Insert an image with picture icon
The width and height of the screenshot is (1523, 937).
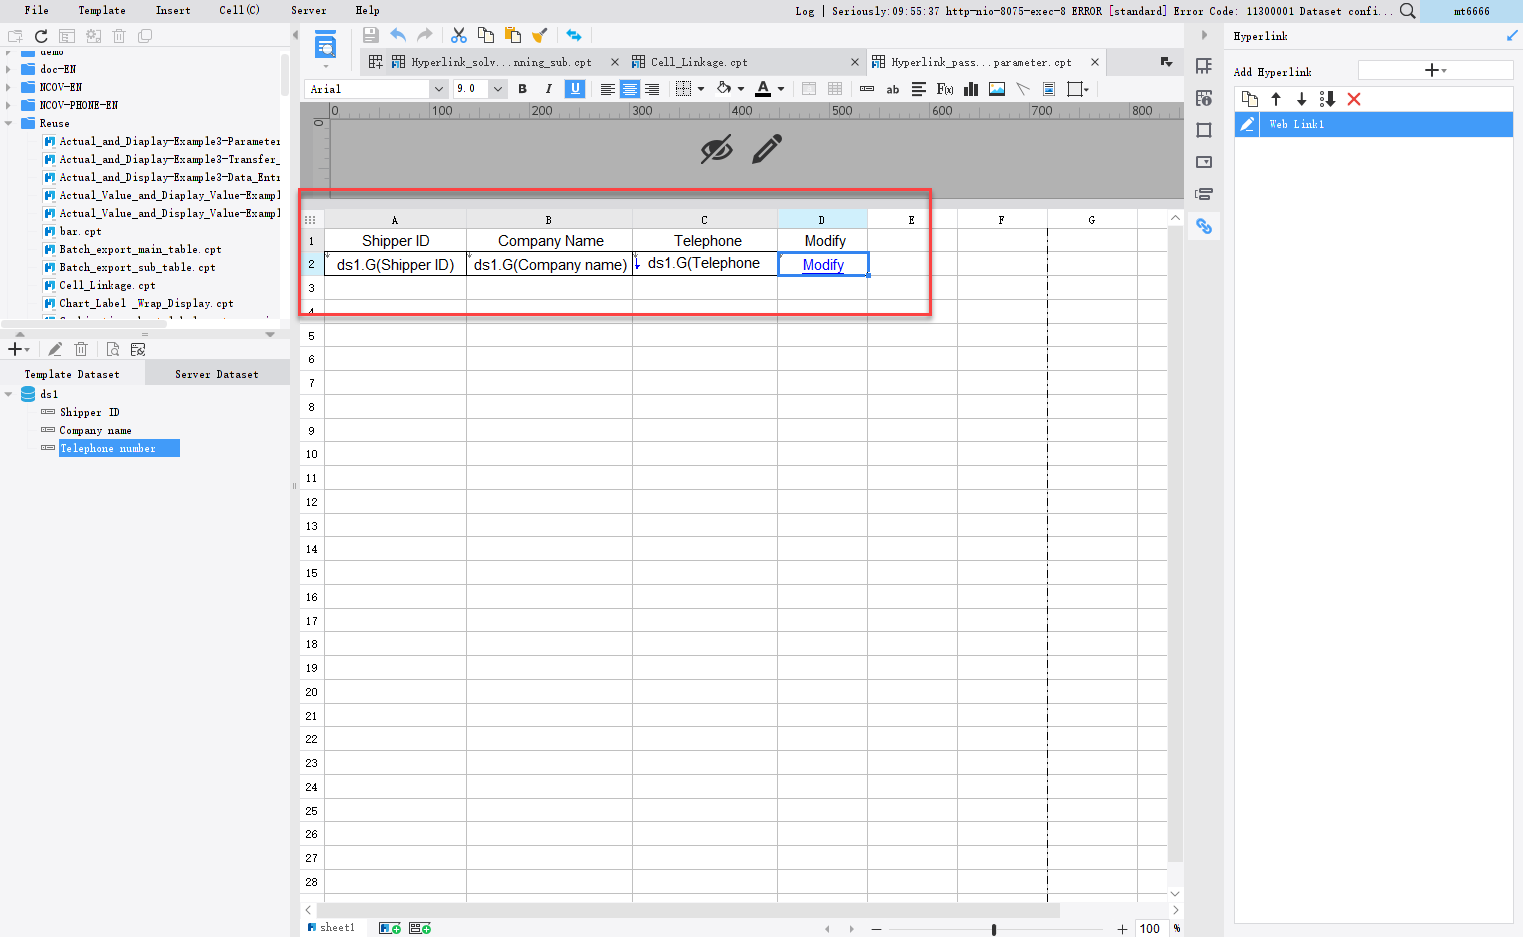pyautogui.click(x=997, y=89)
